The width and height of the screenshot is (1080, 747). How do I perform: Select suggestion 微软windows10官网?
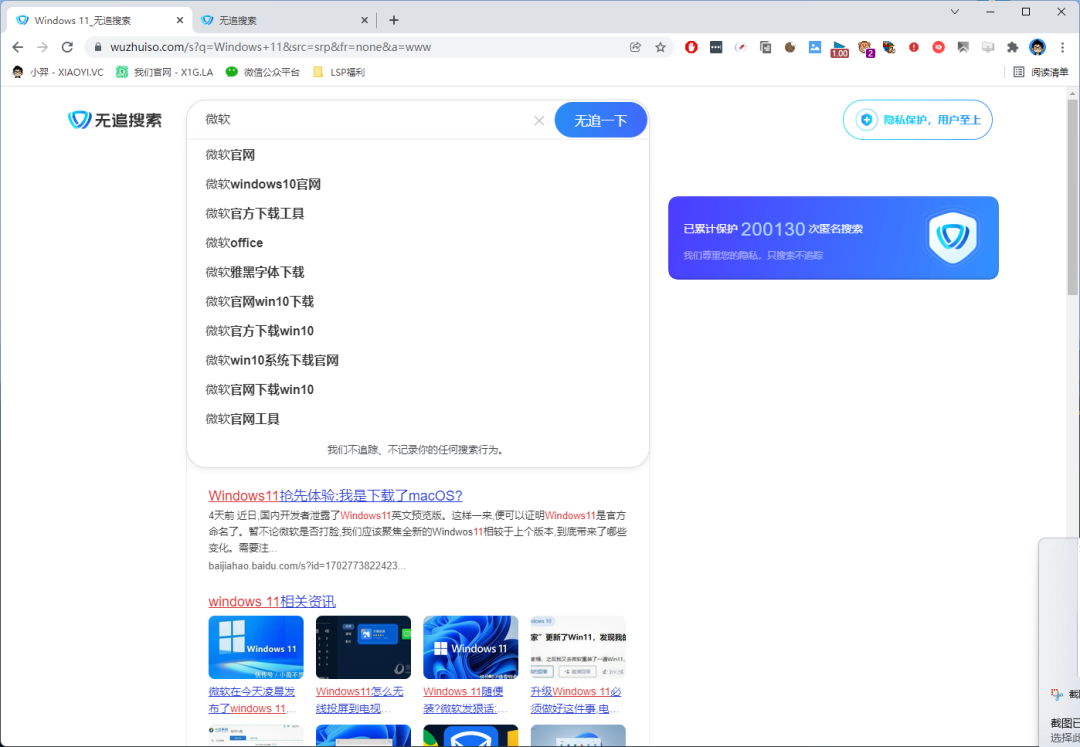point(263,184)
